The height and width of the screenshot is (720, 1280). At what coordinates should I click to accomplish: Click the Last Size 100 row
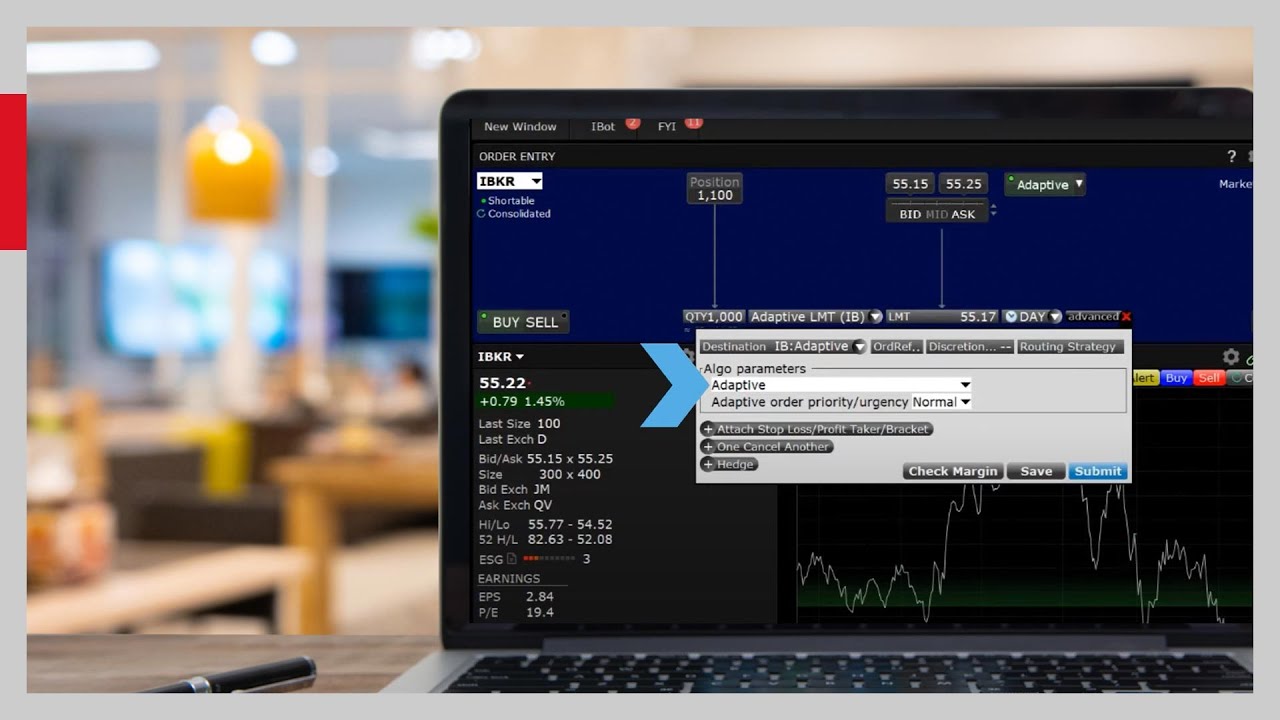pyautogui.click(x=519, y=424)
